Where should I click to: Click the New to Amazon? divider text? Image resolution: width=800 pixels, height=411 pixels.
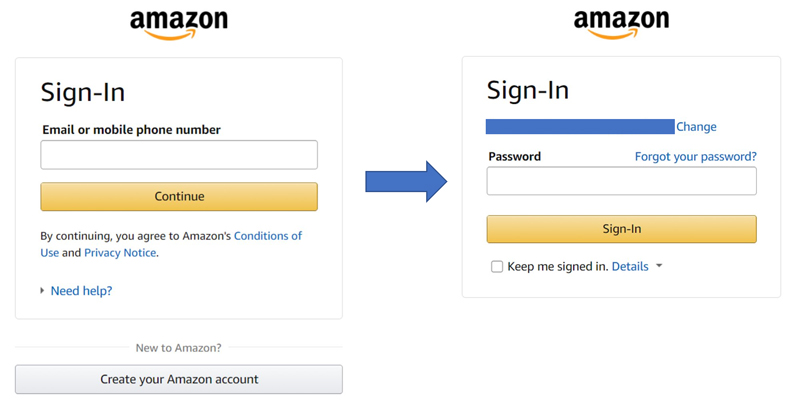[x=179, y=348]
